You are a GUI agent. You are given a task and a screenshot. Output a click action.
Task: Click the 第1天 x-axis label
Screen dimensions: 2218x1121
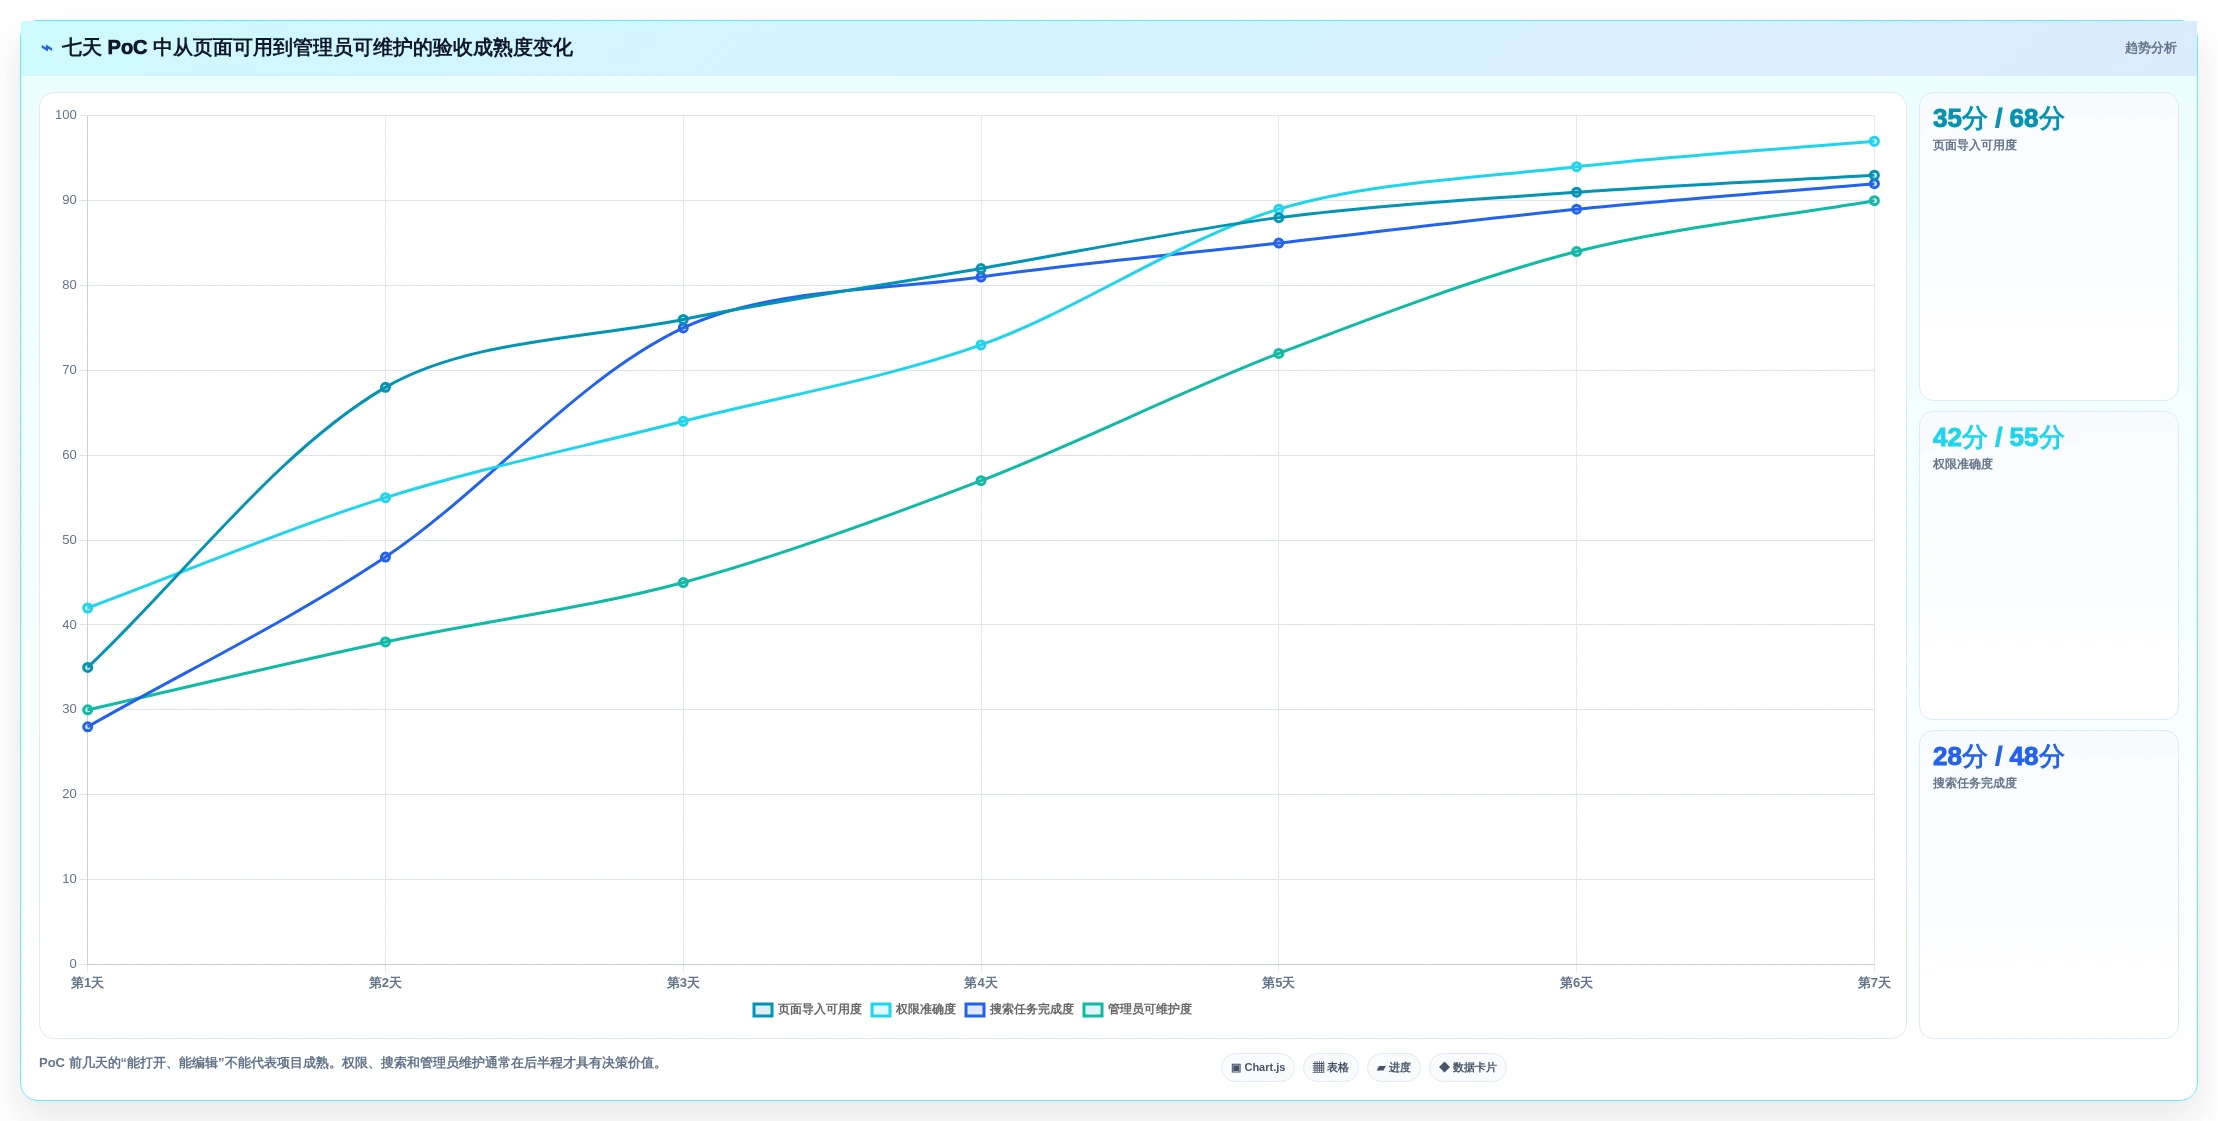pyautogui.click(x=88, y=983)
